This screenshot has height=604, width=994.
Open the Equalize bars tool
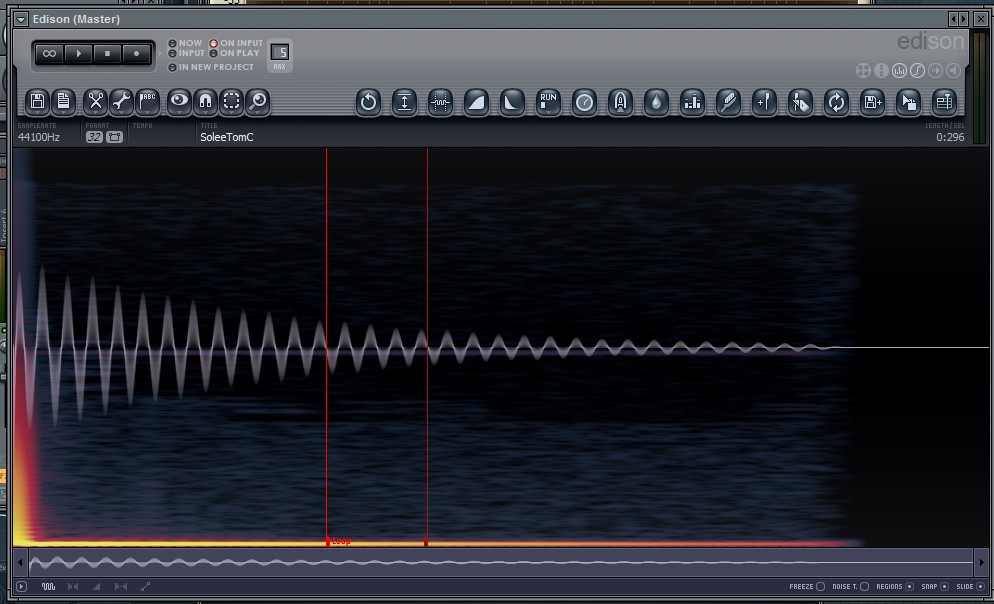click(x=692, y=102)
